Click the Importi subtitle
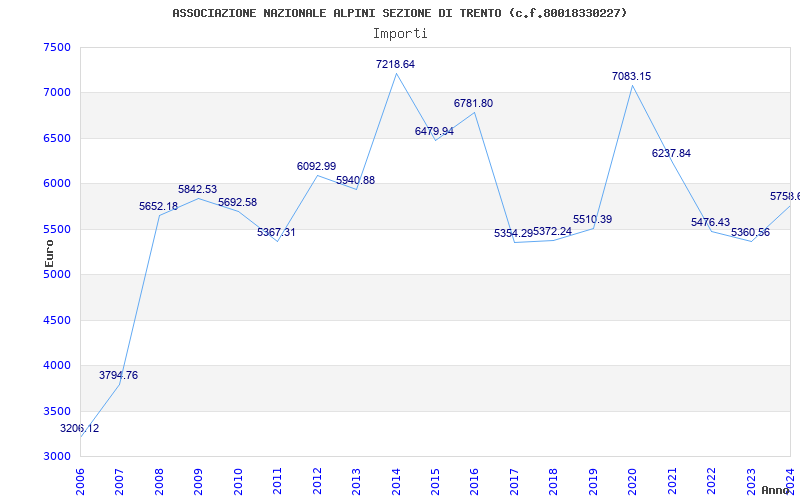This screenshot has height=500, width=800. click(400, 34)
